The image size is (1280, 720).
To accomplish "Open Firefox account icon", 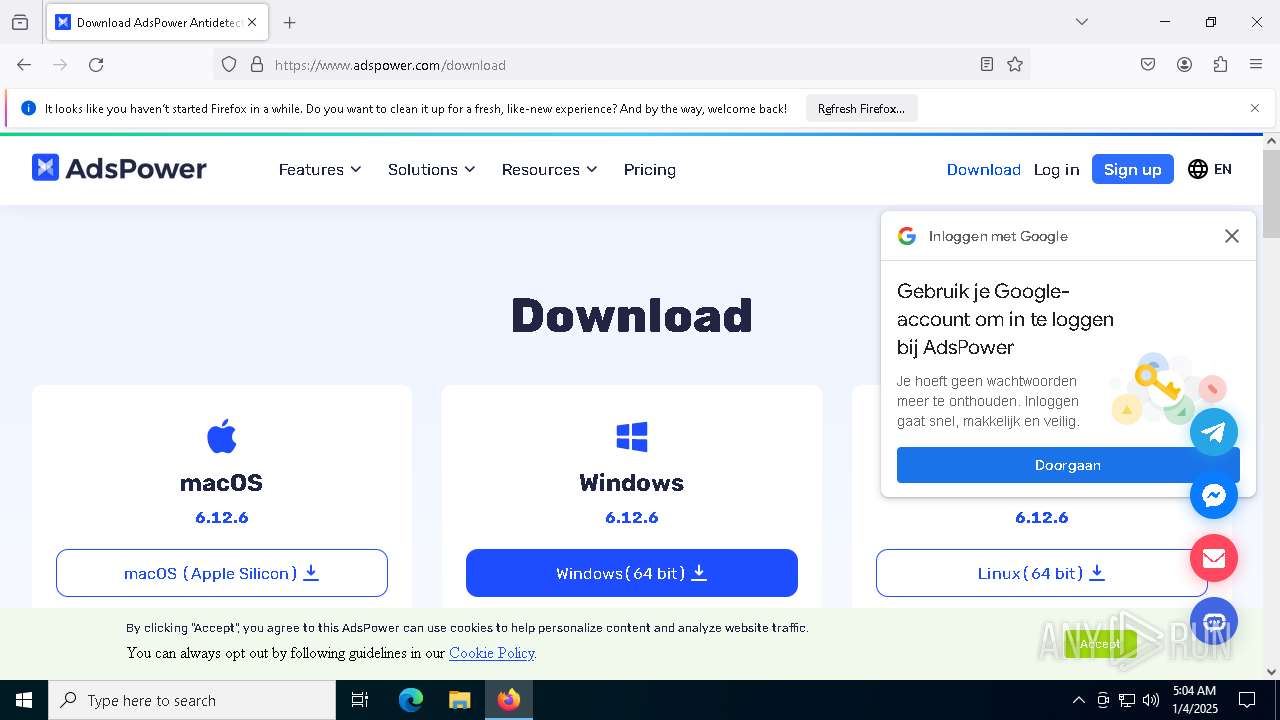I will pos(1184,64).
